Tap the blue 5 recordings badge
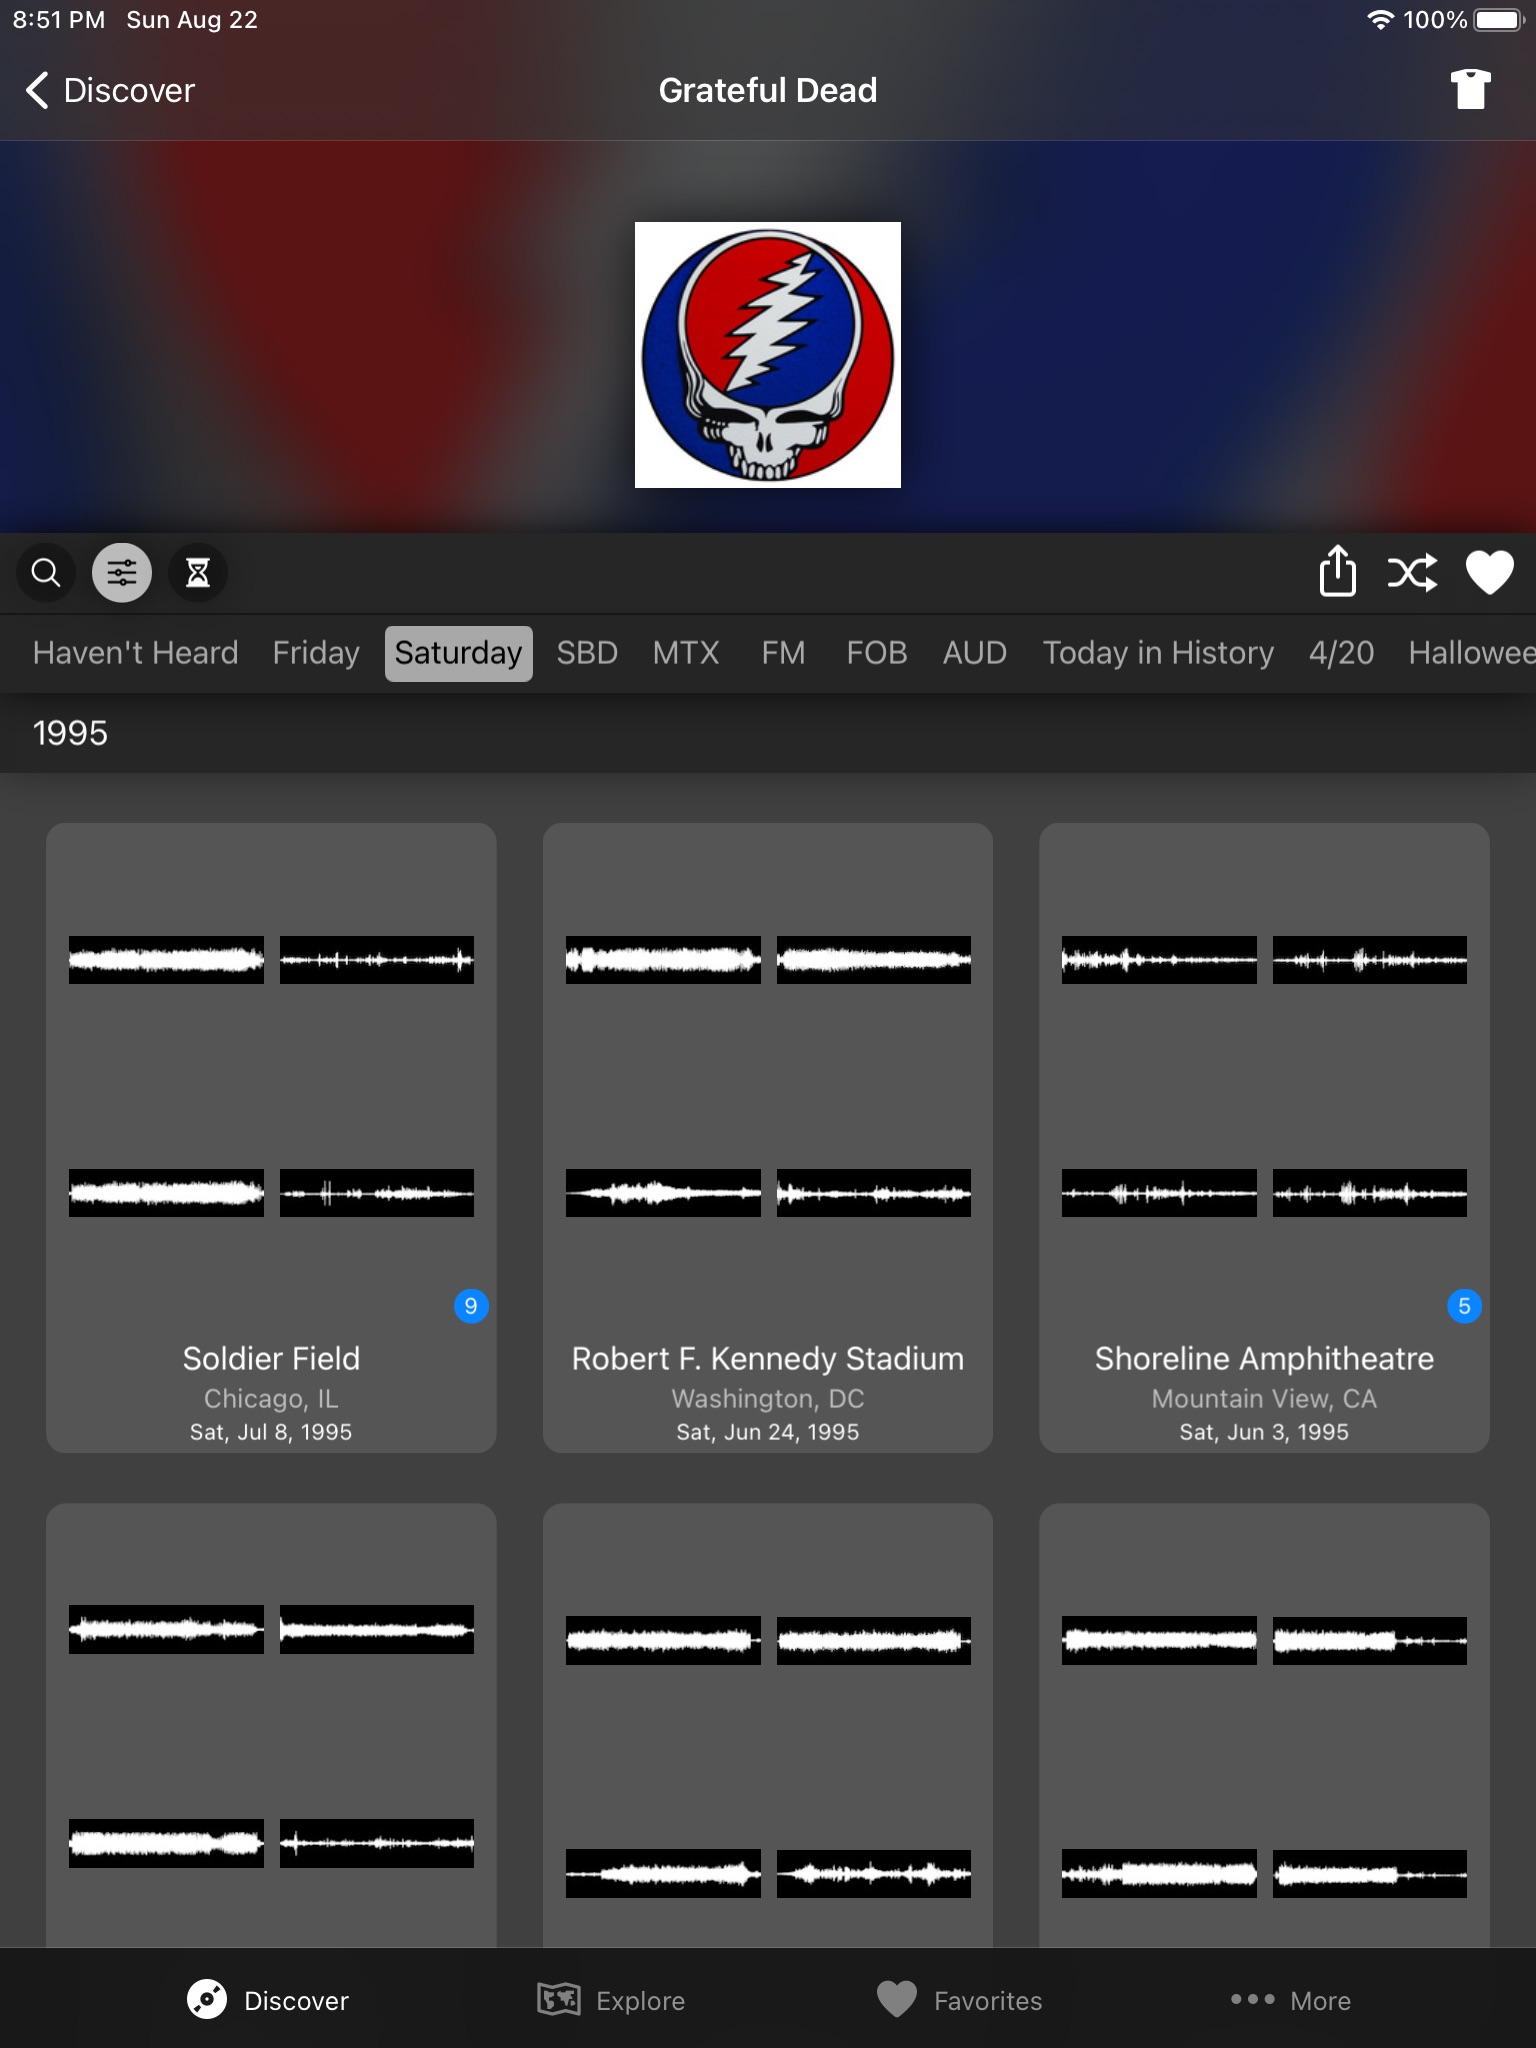 click(1464, 1306)
